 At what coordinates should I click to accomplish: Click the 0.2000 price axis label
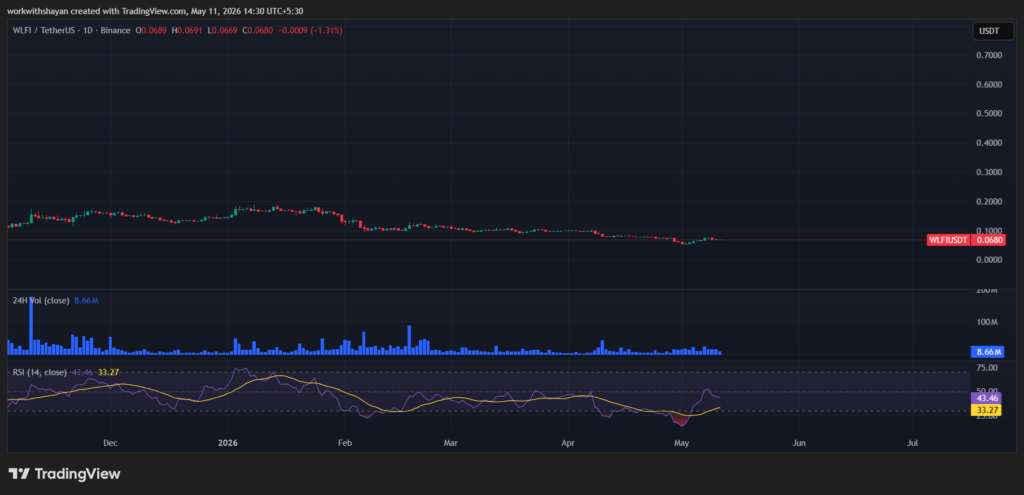click(x=987, y=202)
